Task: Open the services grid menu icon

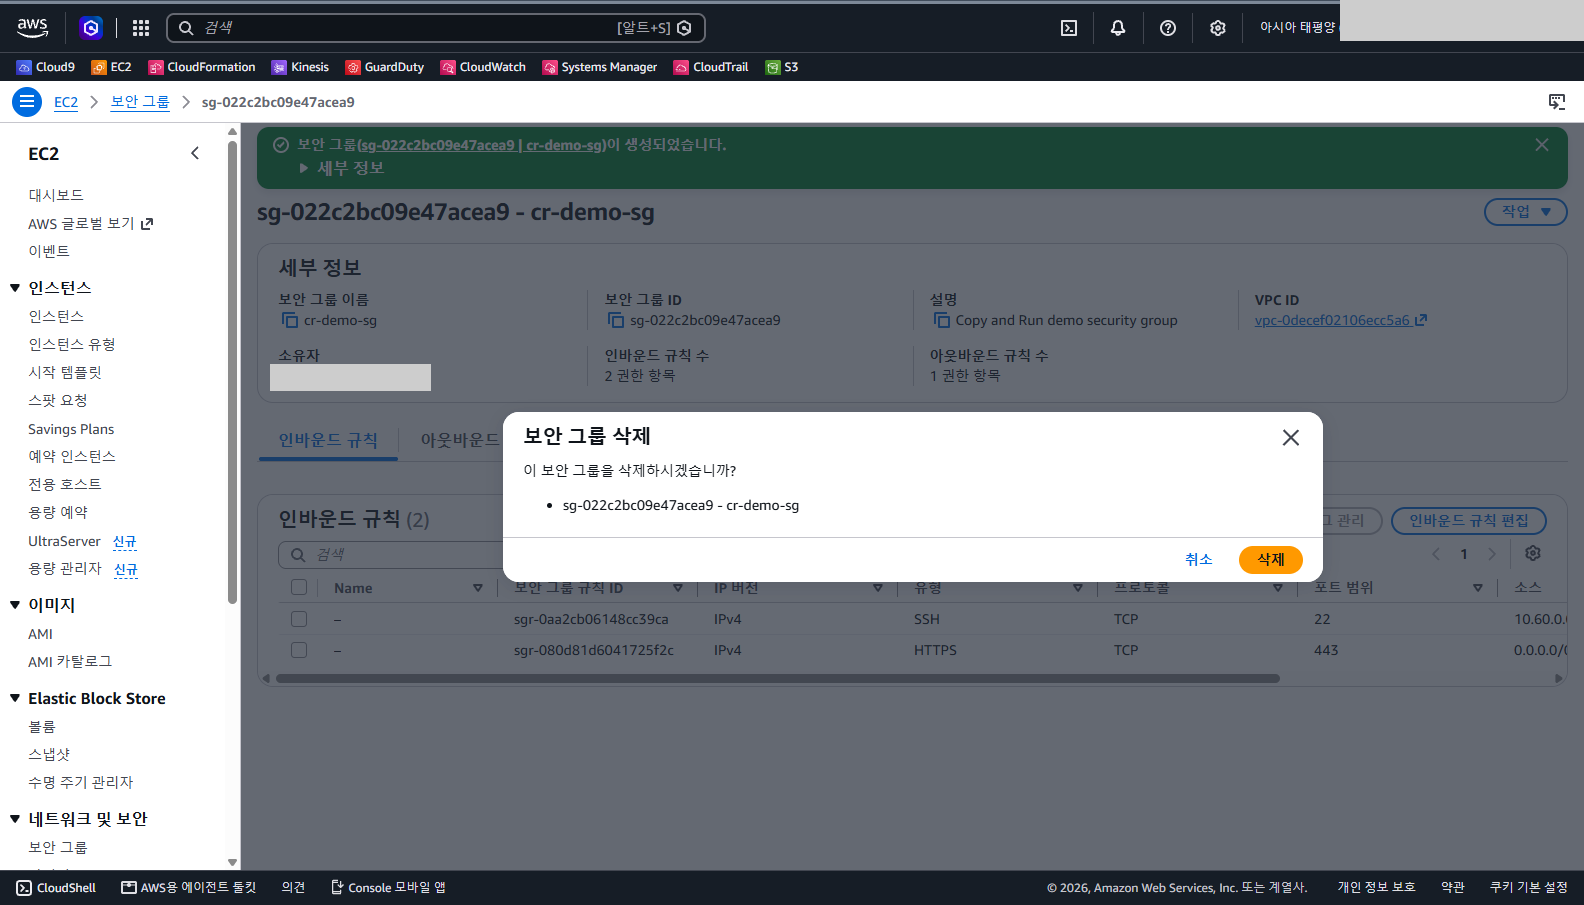Action: coord(141,28)
